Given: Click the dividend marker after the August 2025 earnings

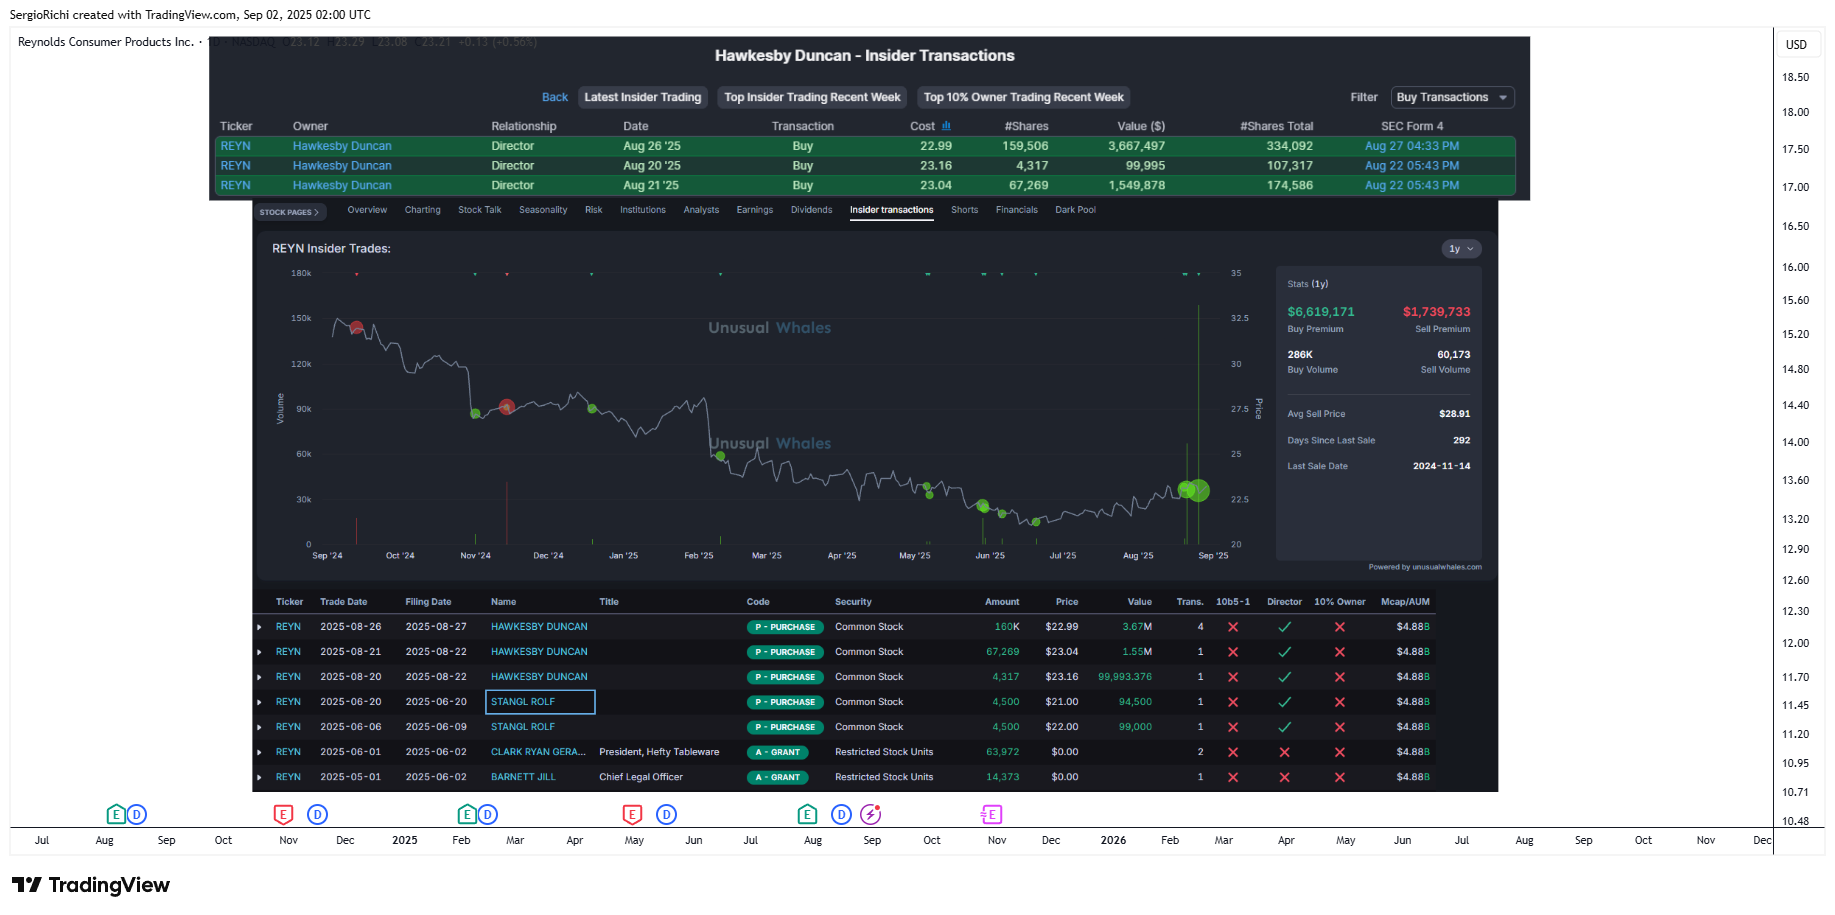Looking at the screenshot, I should pyautogui.click(x=842, y=815).
